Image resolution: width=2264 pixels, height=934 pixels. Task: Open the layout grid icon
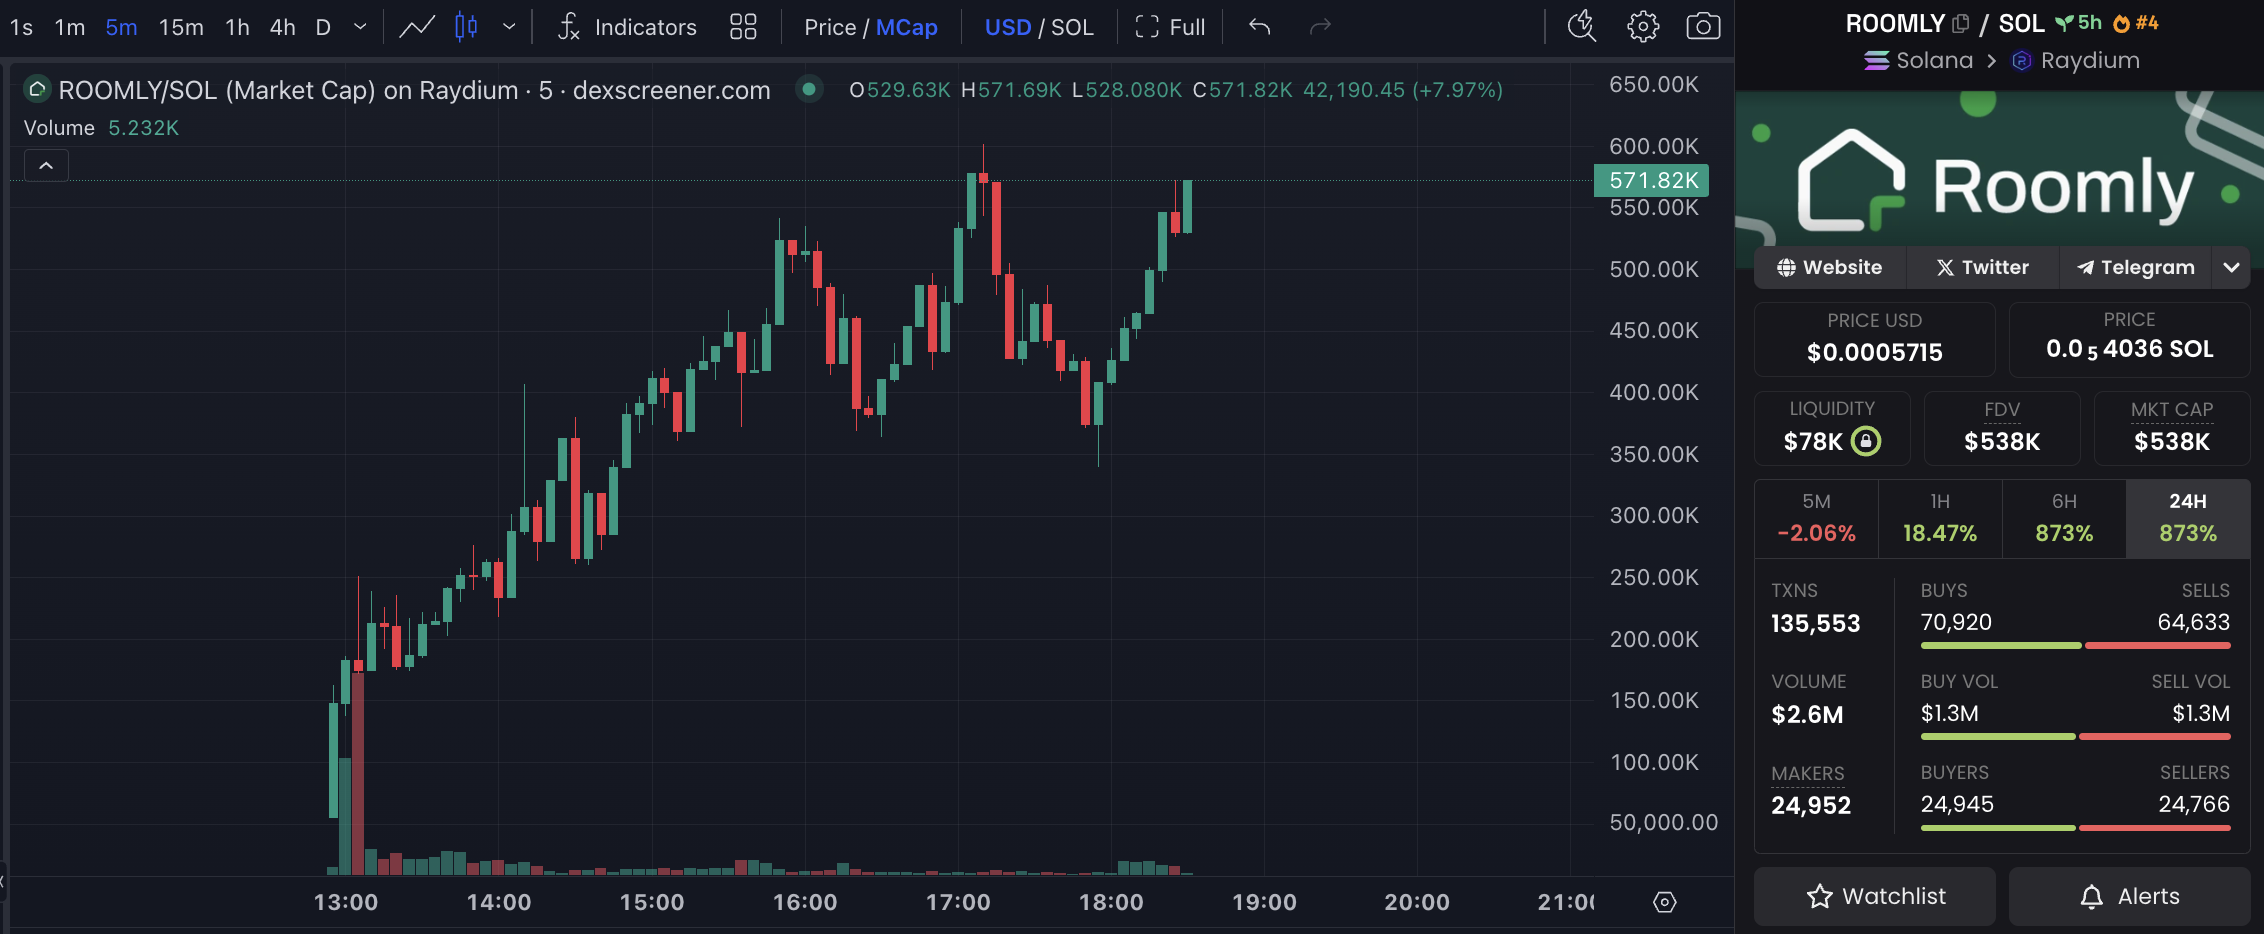coord(743,27)
